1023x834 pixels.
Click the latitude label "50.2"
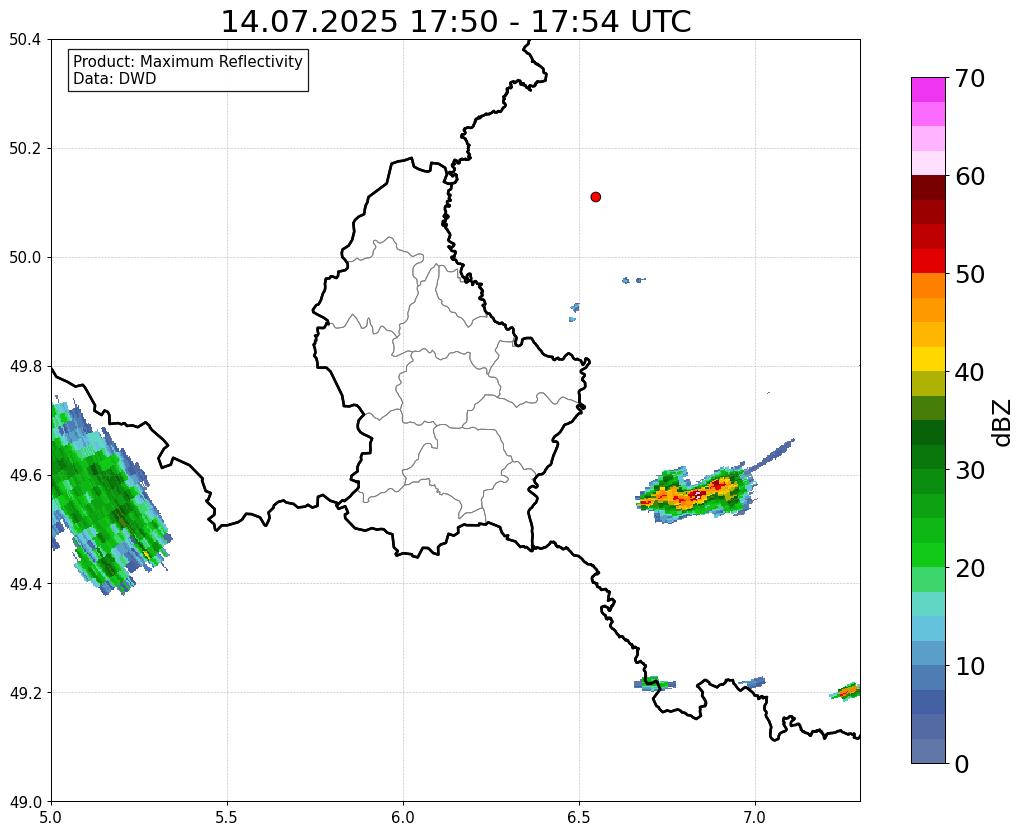coord(25,149)
